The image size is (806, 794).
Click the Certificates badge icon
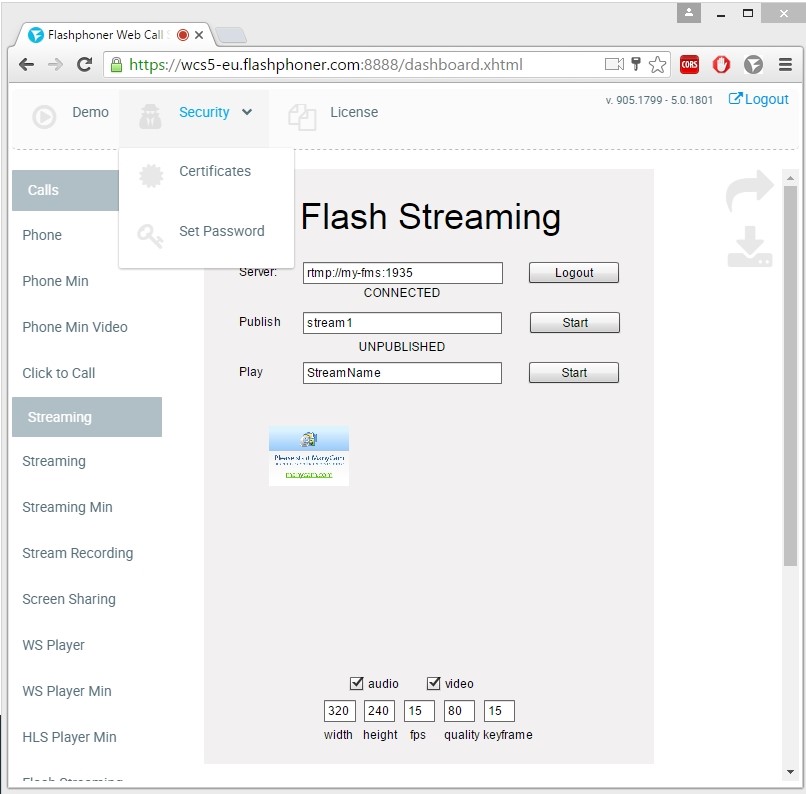(151, 176)
